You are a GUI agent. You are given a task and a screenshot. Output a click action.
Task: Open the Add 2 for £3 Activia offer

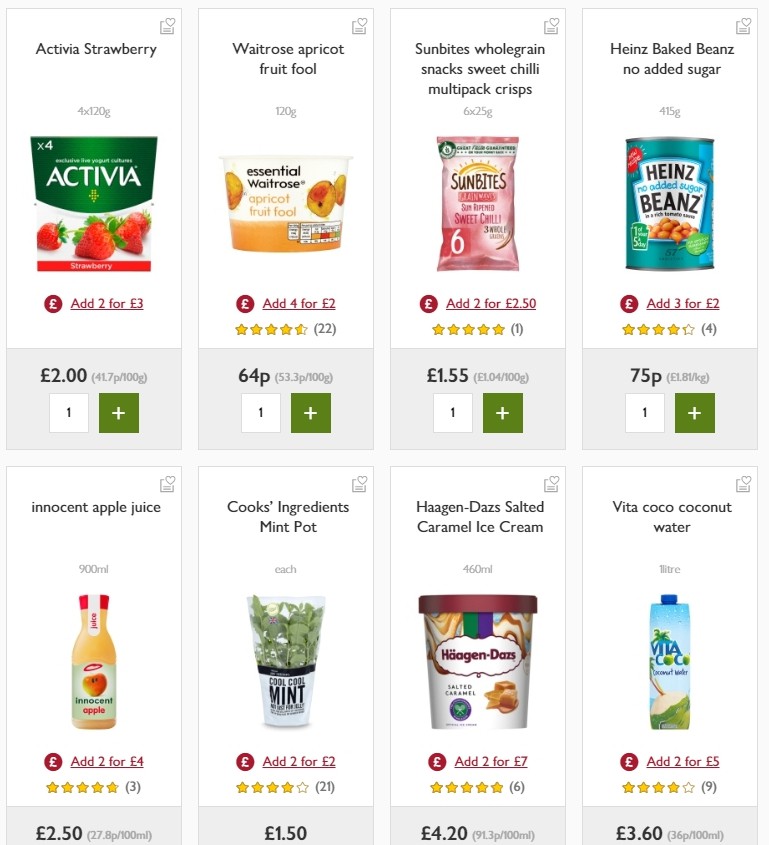[106, 303]
